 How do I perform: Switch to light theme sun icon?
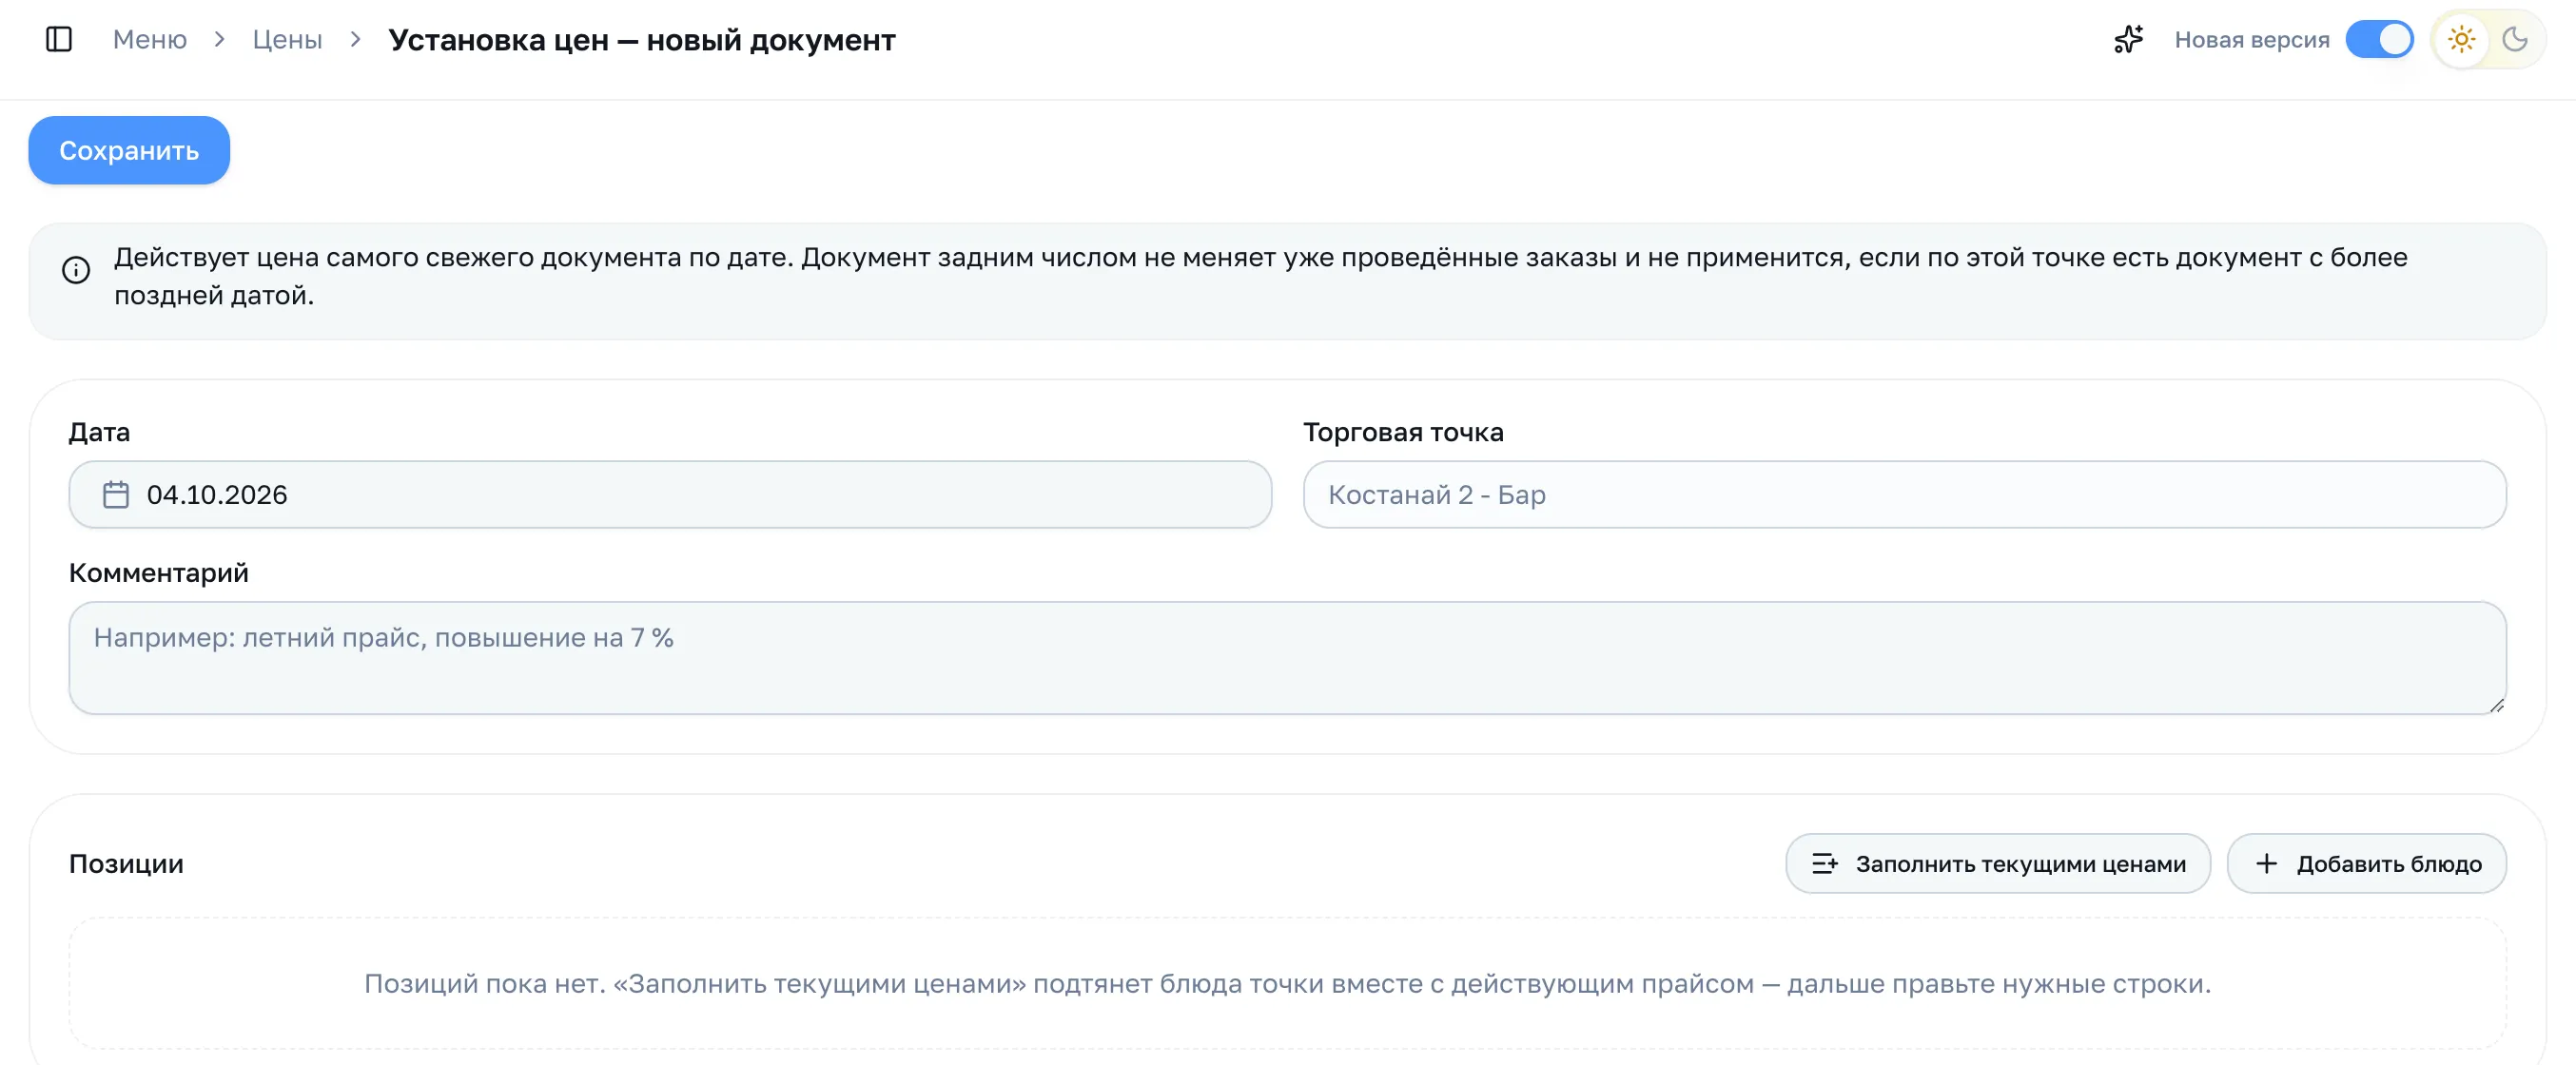point(2461,39)
